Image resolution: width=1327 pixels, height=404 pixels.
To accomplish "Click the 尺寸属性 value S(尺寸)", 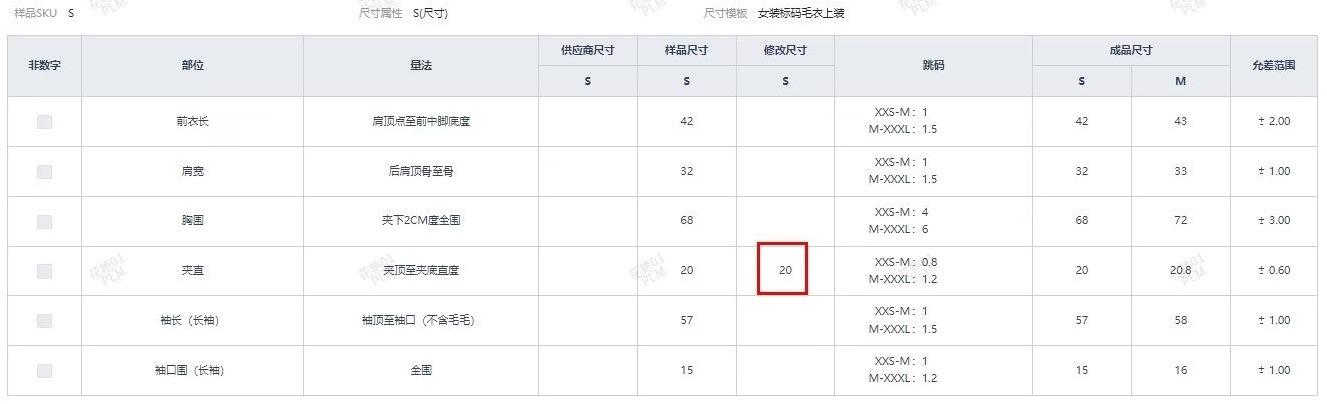I will [430, 14].
